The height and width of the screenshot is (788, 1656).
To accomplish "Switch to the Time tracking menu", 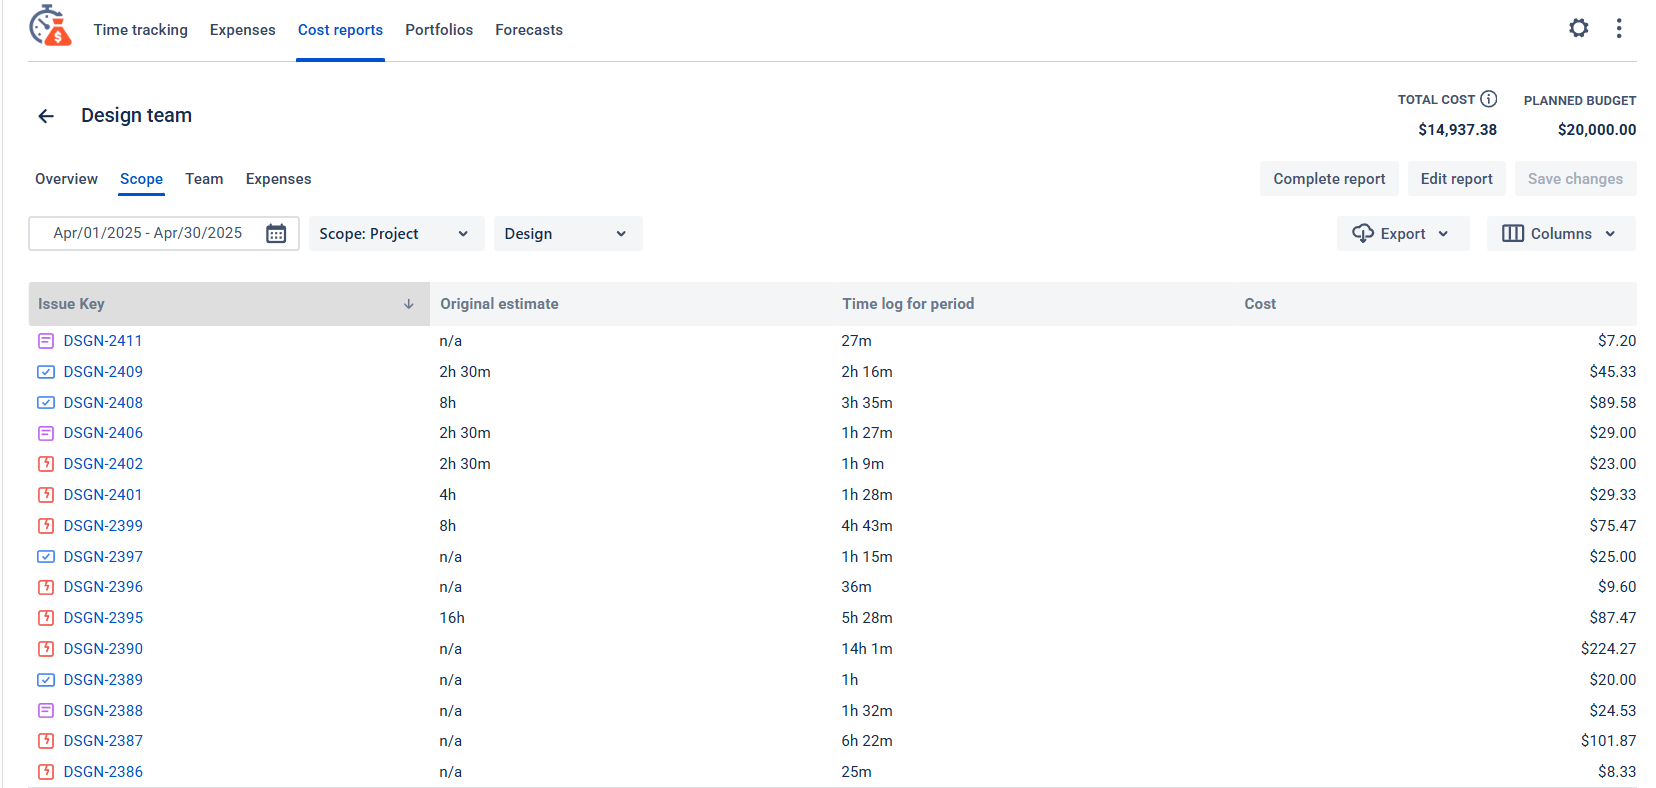I will click(141, 30).
